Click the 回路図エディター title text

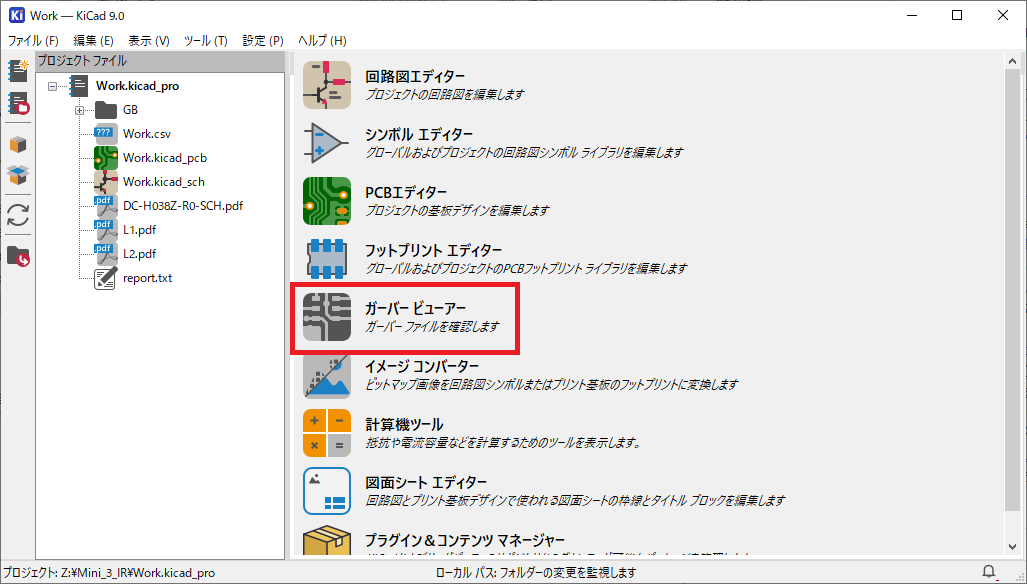(x=415, y=77)
